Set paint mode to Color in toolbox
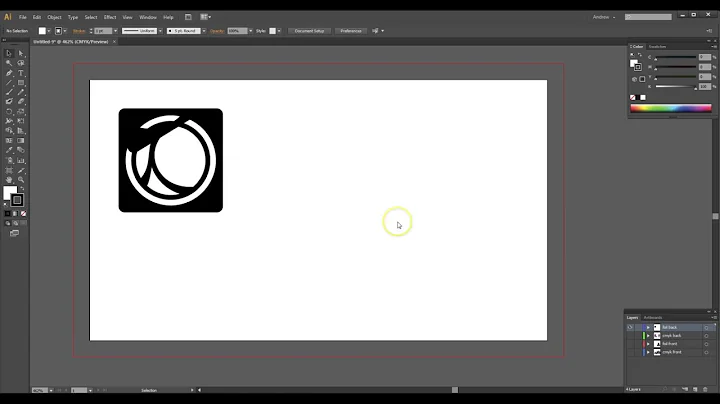The width and height of the screenshot is (720, 404). click(x=7, y=213)
